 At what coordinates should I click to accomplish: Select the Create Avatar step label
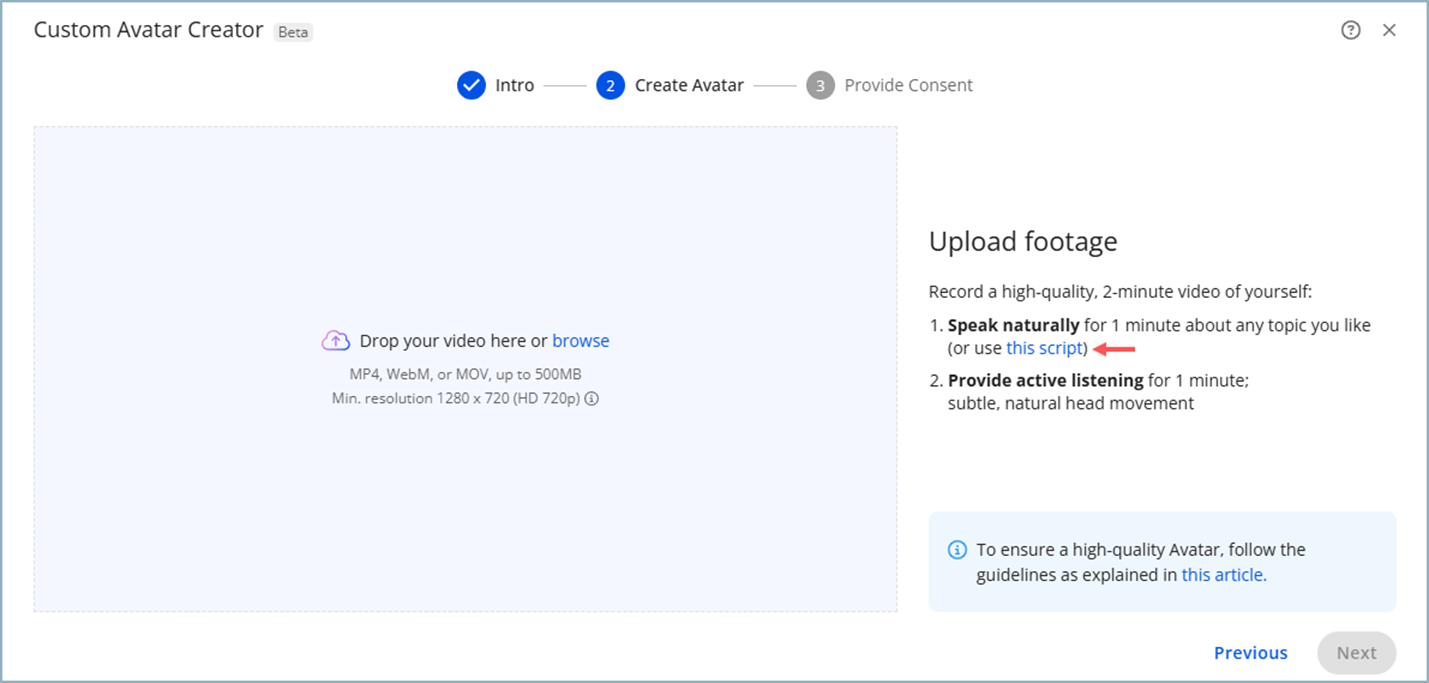(689, 86)
